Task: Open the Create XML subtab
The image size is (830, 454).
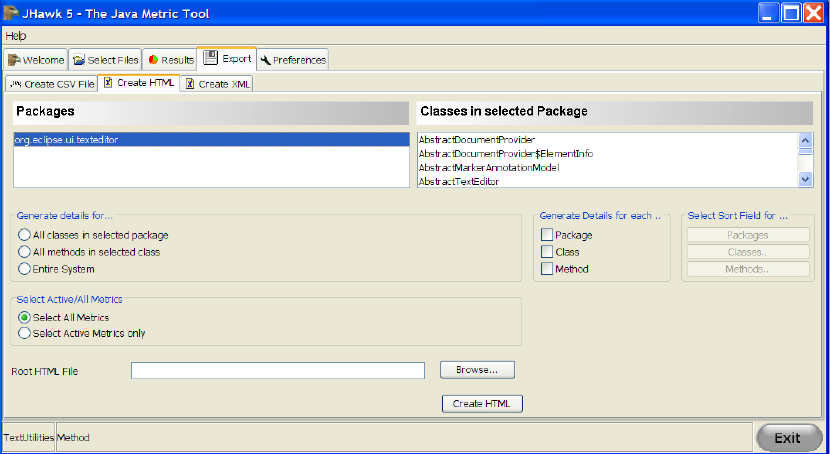Action: click(x=217, y=84)
